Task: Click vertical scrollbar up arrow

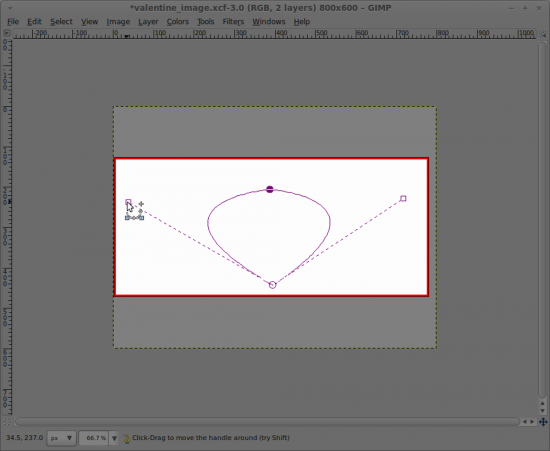Action: (543, 403)
